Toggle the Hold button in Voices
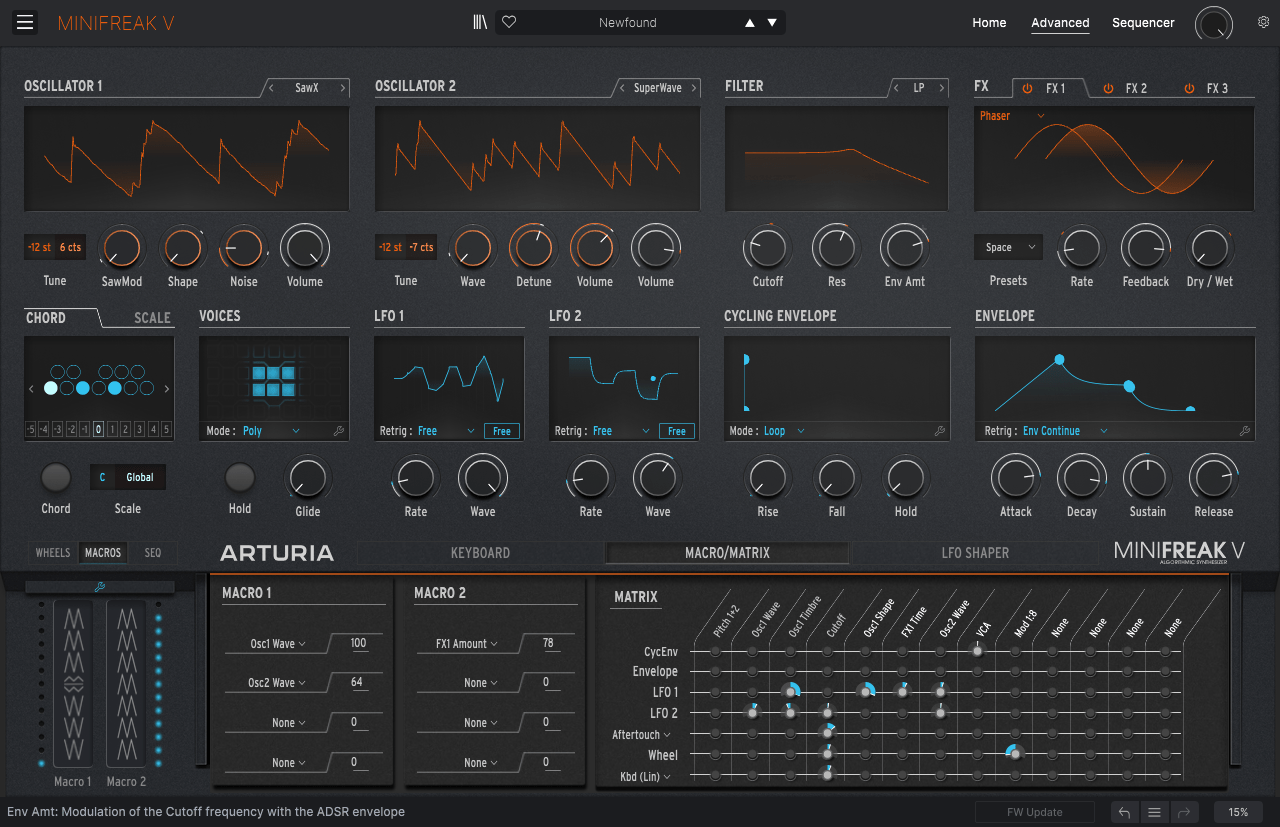1280x827 pixels. 239,479
